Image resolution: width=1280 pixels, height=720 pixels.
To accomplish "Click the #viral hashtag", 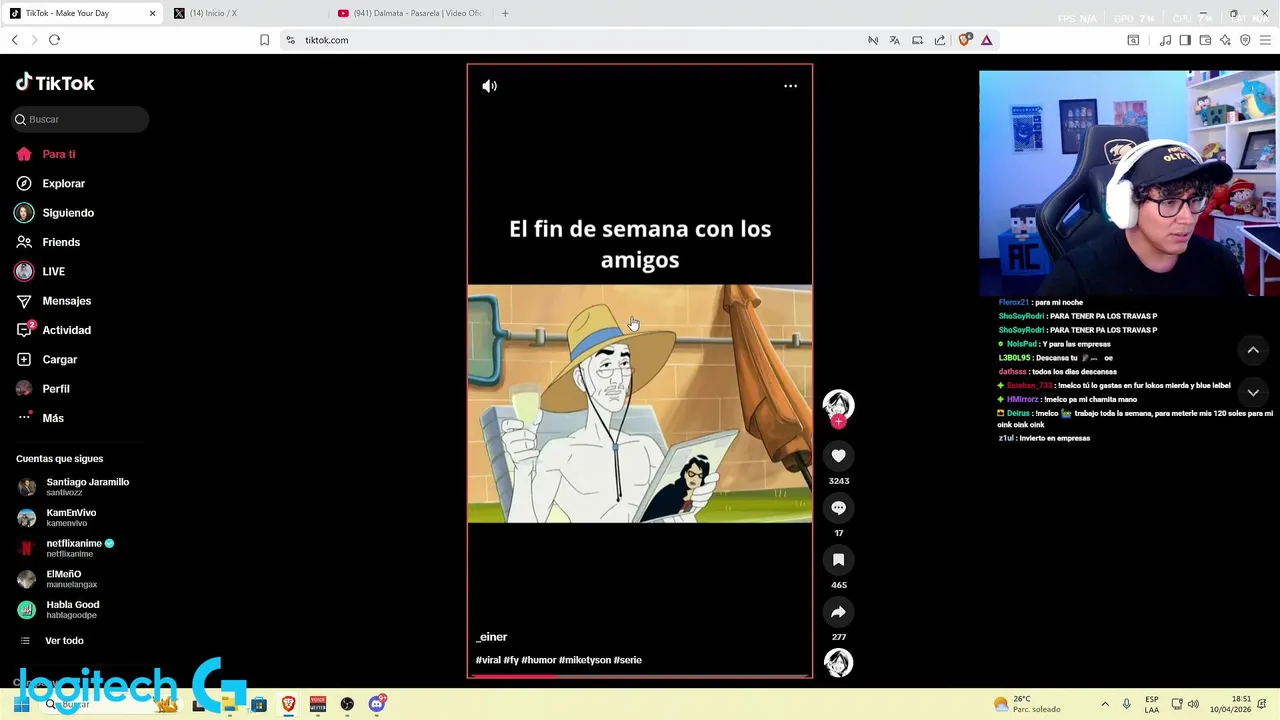I will click(488, 660).
